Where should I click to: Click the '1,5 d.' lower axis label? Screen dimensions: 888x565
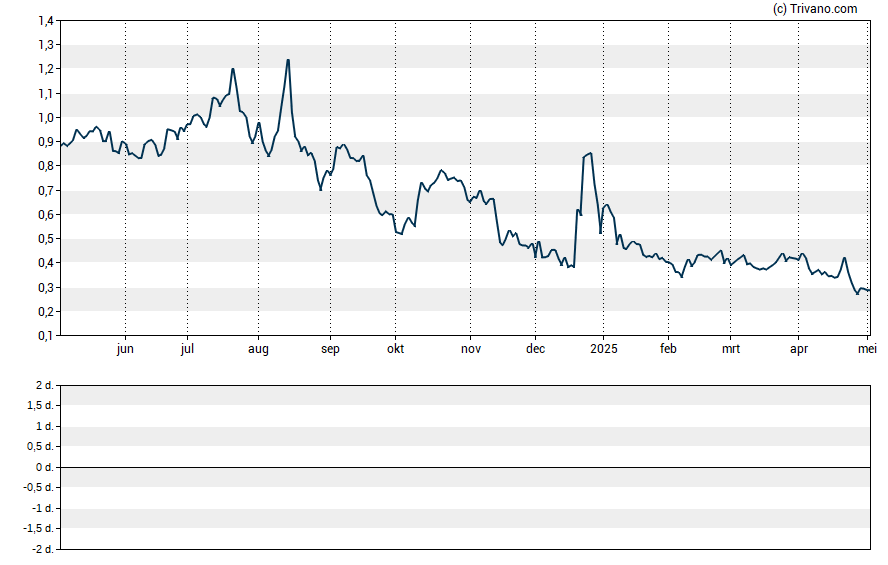[41, 405]
